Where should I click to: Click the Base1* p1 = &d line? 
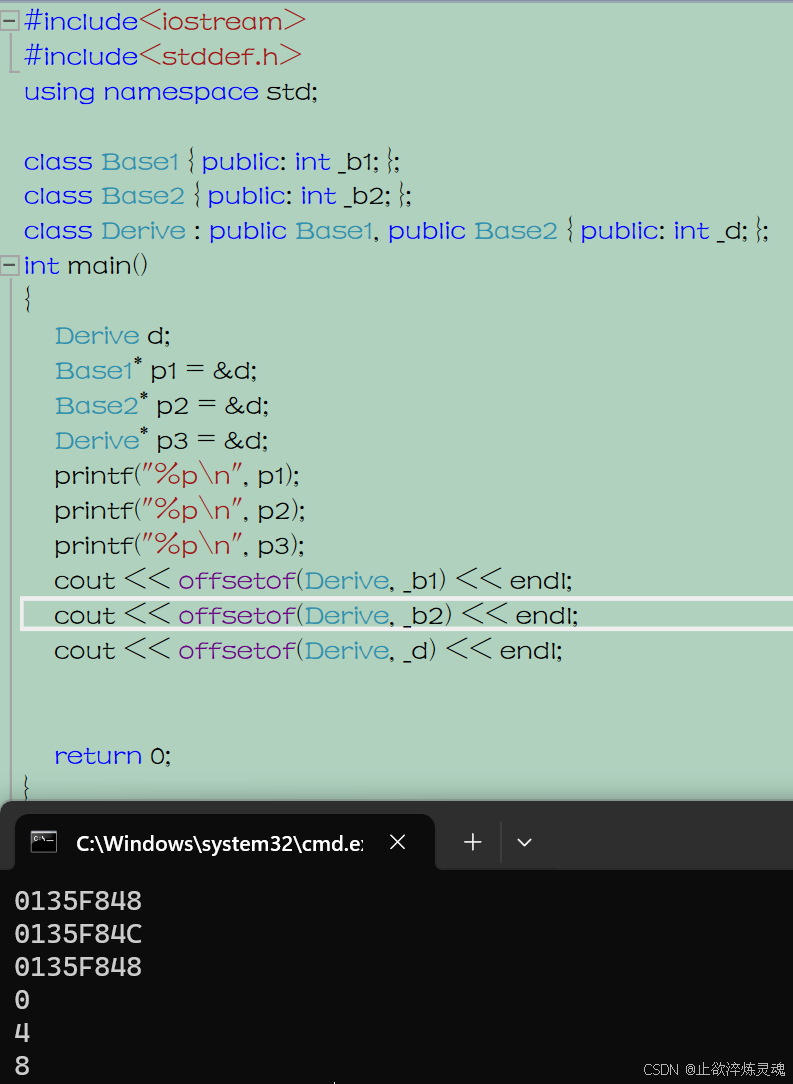click(155, 371)
